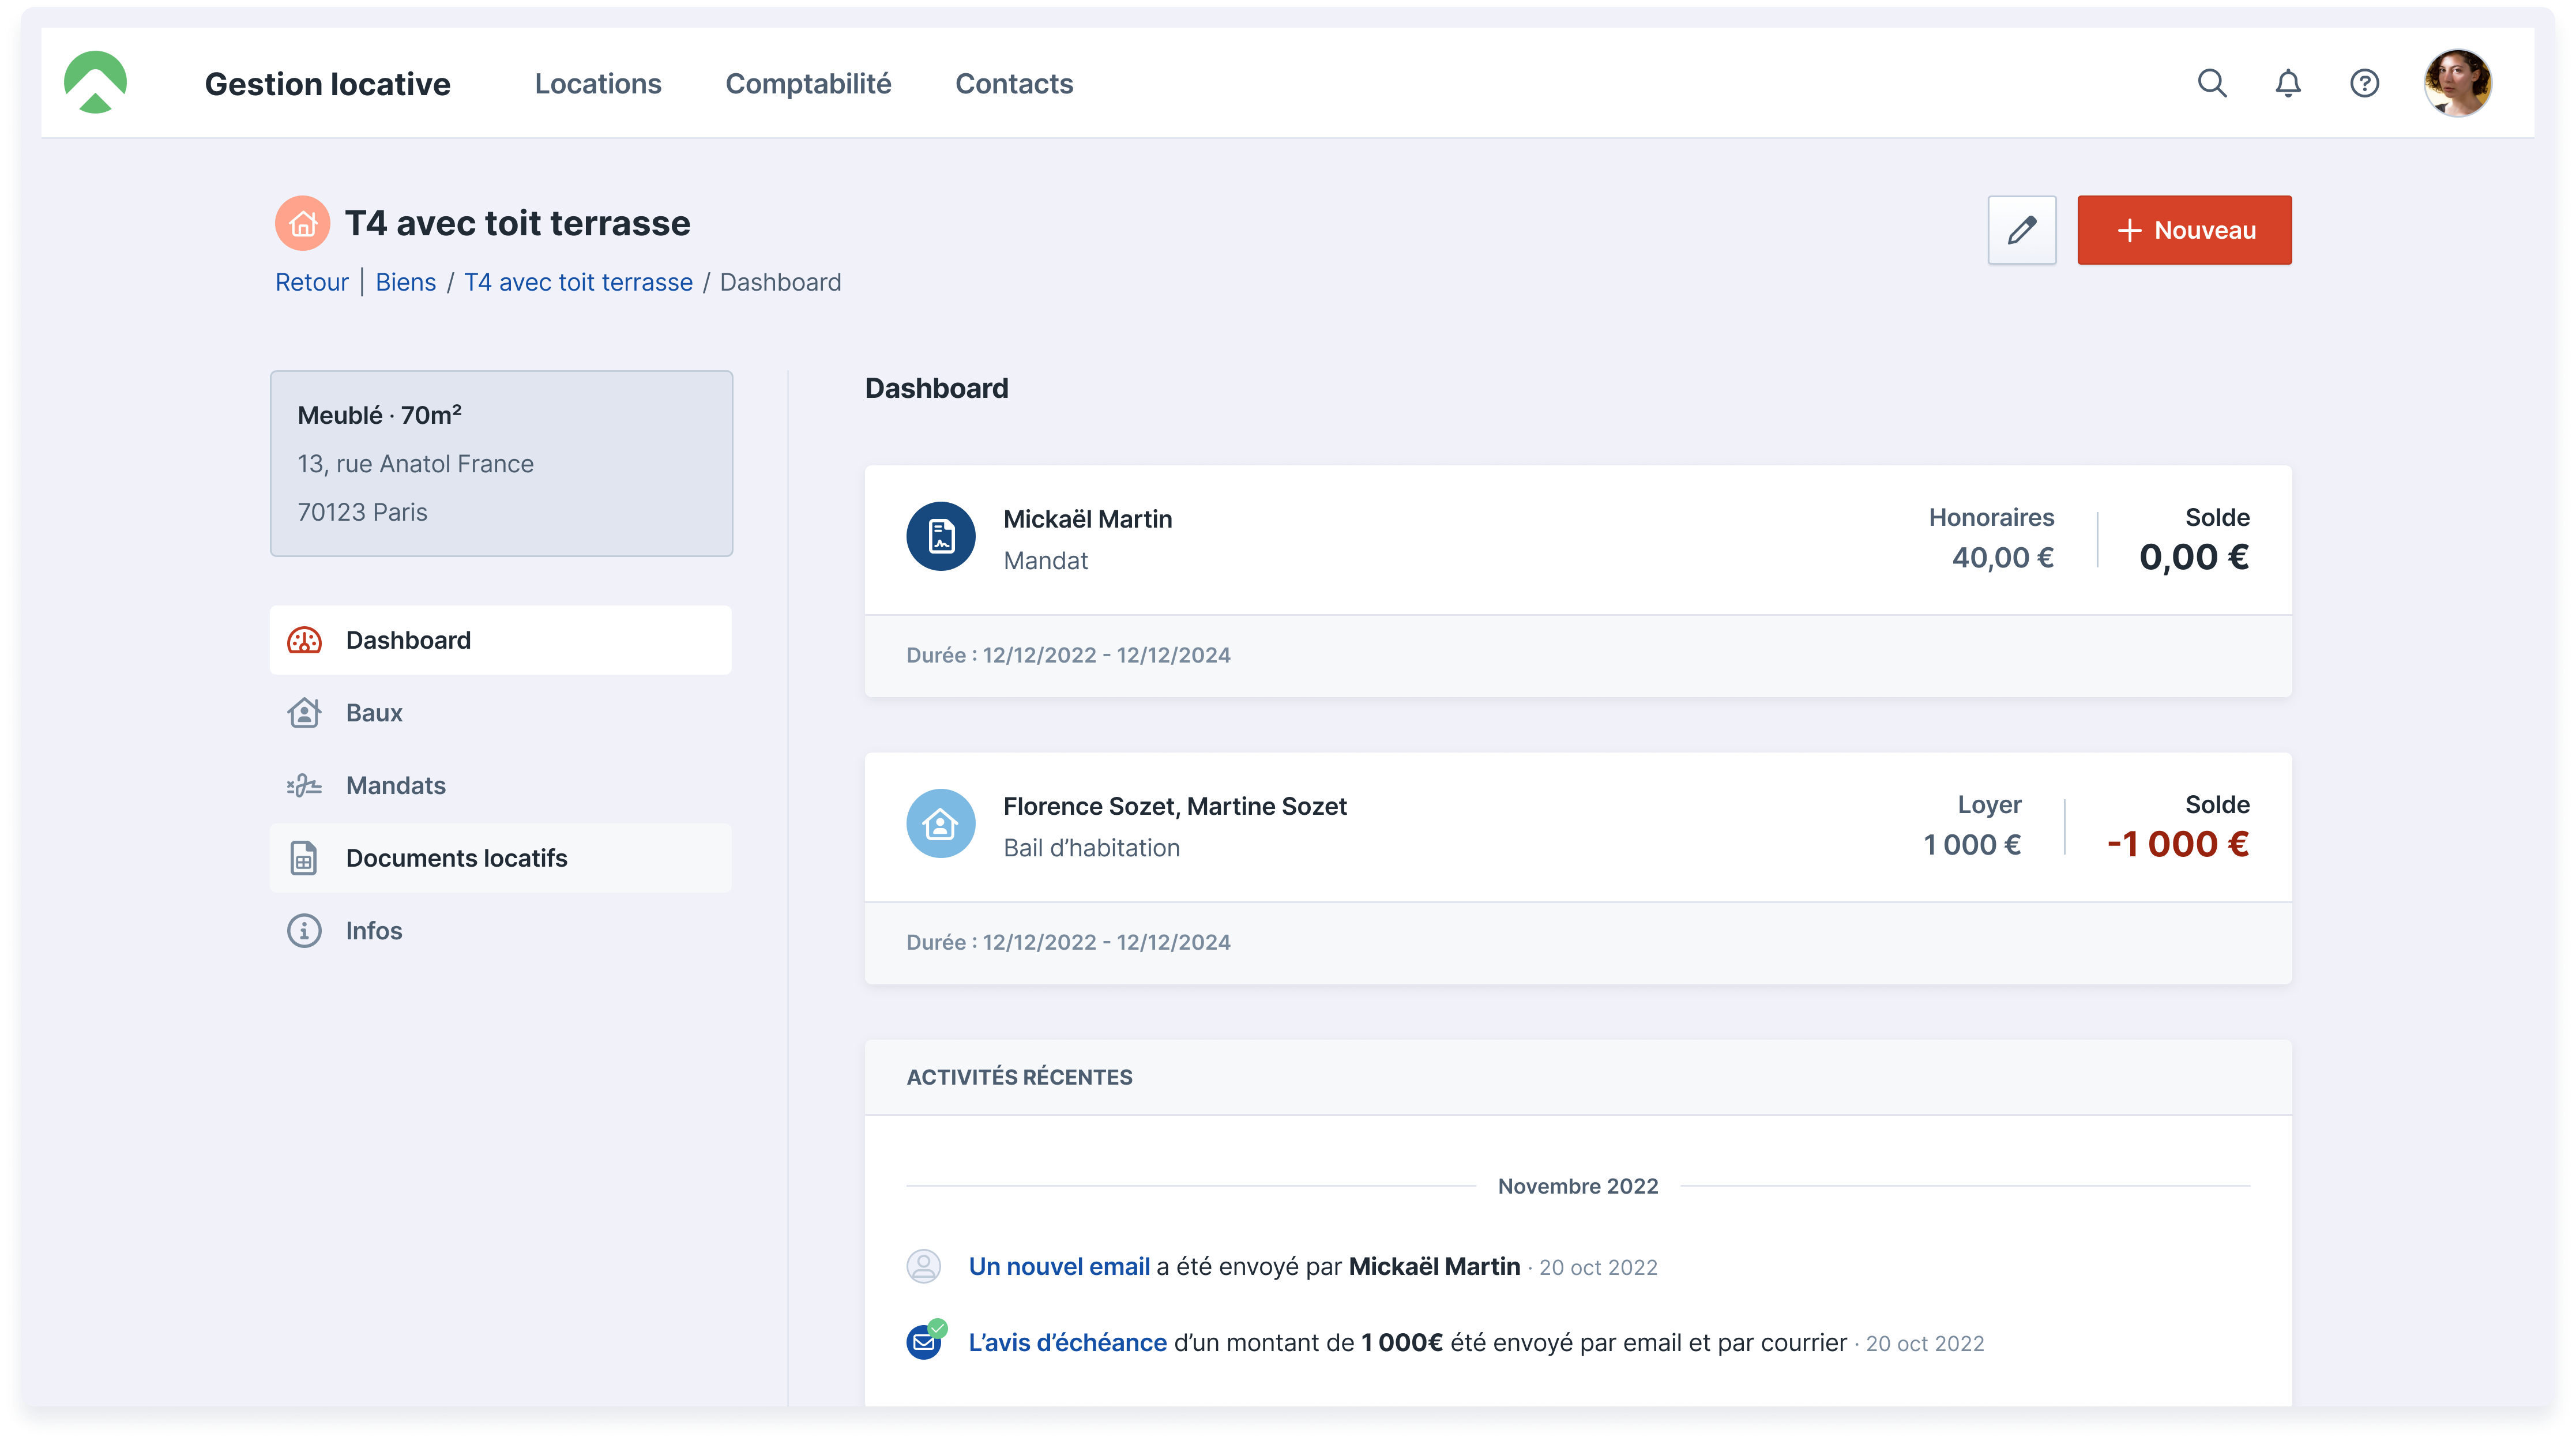
Task: Click the Meublé 70m² address card
Action: (501, 464)
